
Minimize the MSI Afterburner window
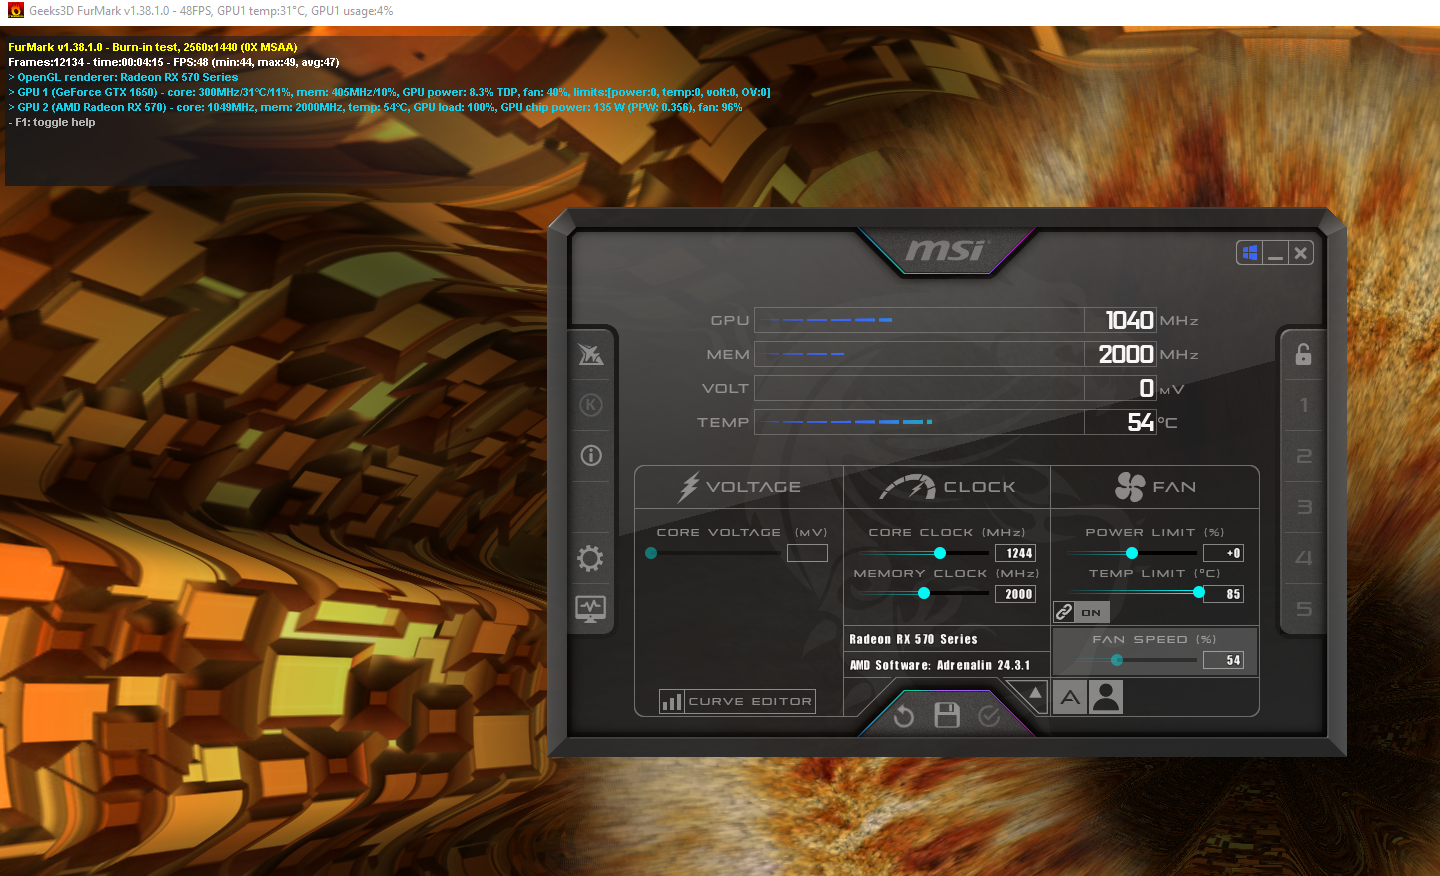pos(1275,253)
